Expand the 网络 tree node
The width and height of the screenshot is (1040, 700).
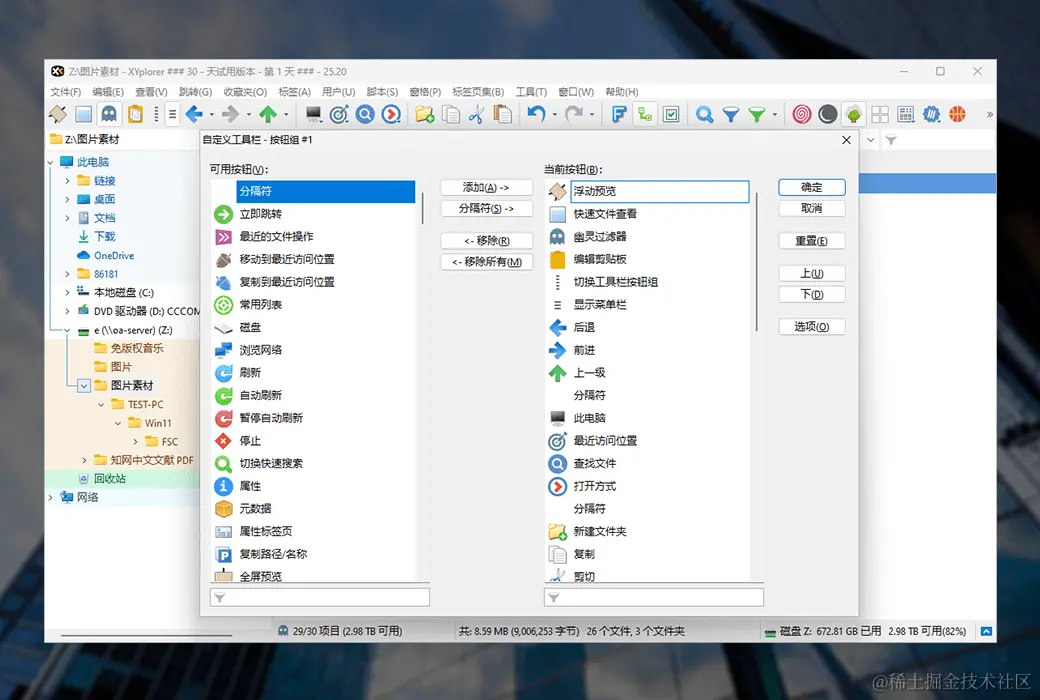tap(50, 497)
